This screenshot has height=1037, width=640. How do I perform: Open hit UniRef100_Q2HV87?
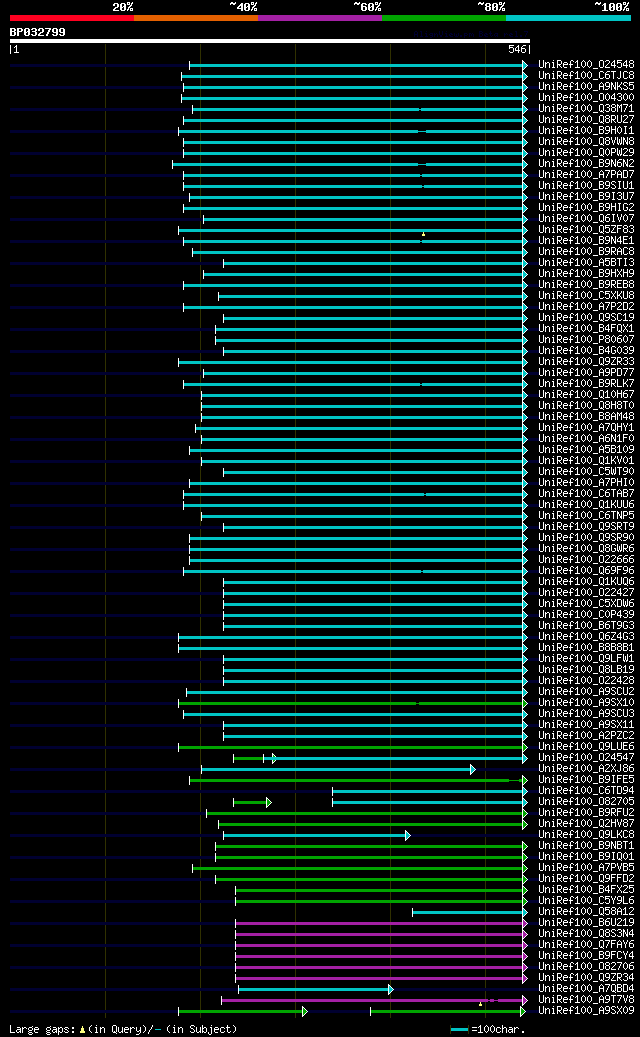click(586, 823)
